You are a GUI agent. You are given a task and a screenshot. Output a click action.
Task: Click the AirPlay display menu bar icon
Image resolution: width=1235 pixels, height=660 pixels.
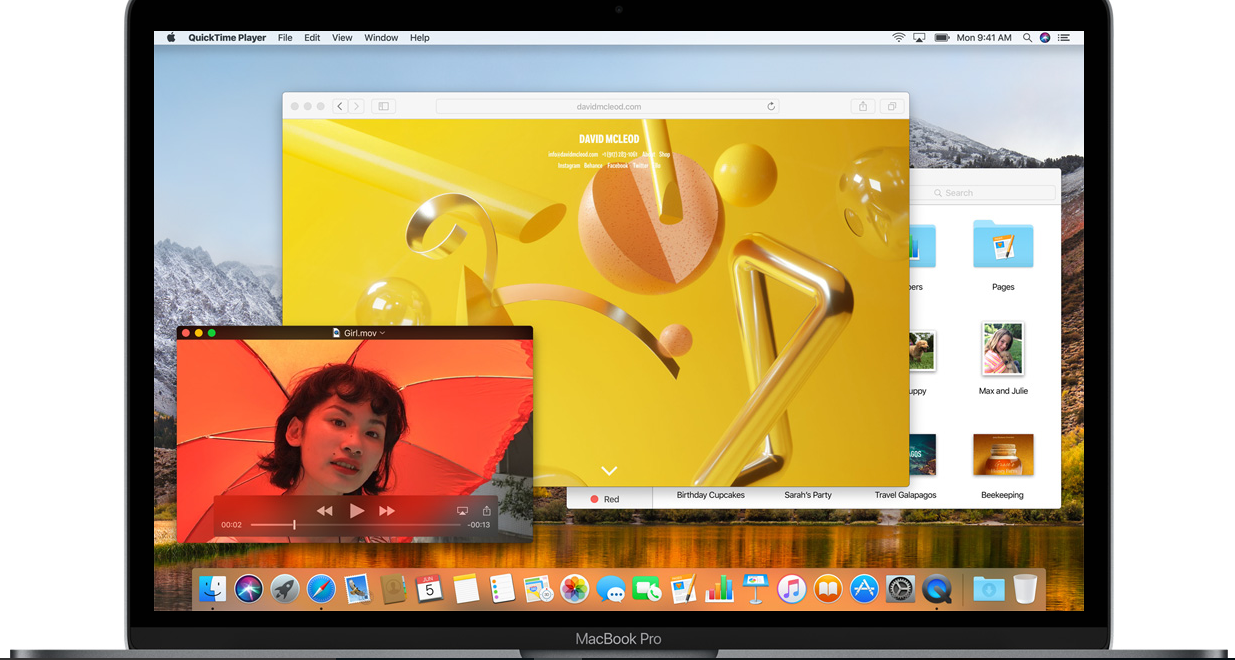click(919, 38)
